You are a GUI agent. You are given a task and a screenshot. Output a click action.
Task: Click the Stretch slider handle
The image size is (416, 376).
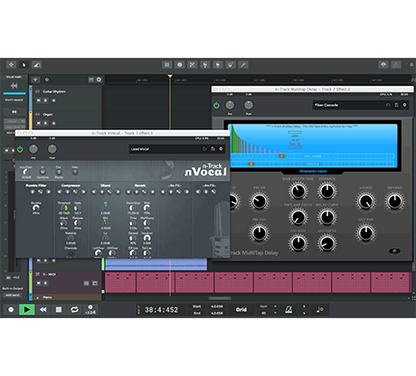251,164
